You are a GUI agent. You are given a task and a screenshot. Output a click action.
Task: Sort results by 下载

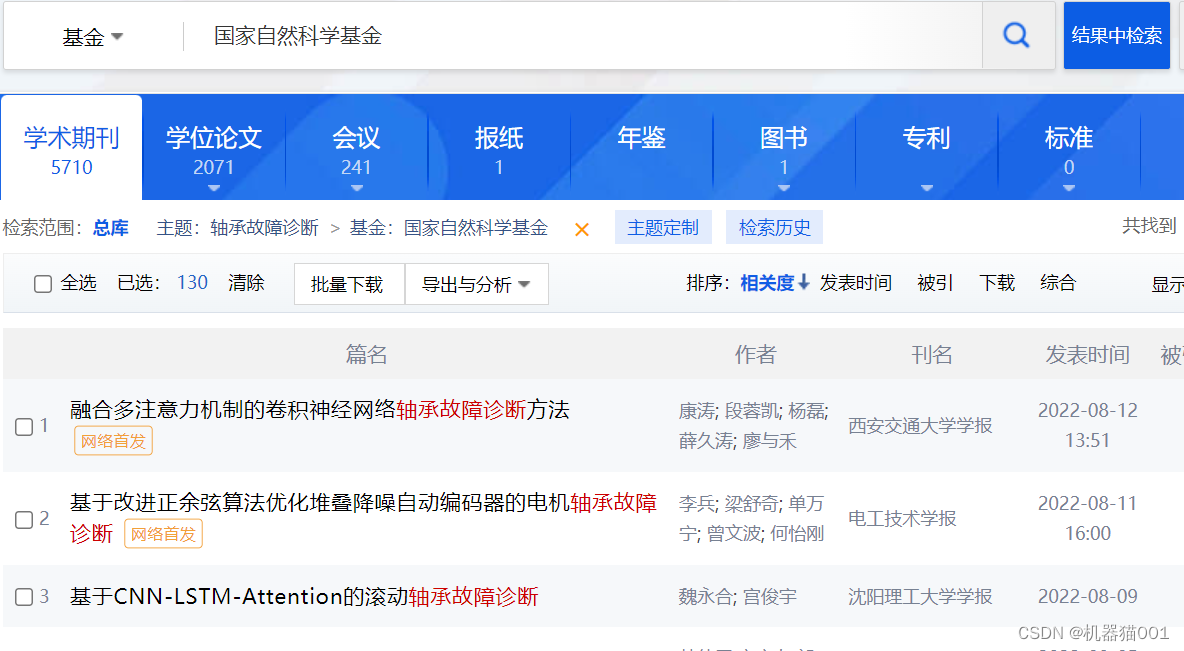tap(997, 283)
